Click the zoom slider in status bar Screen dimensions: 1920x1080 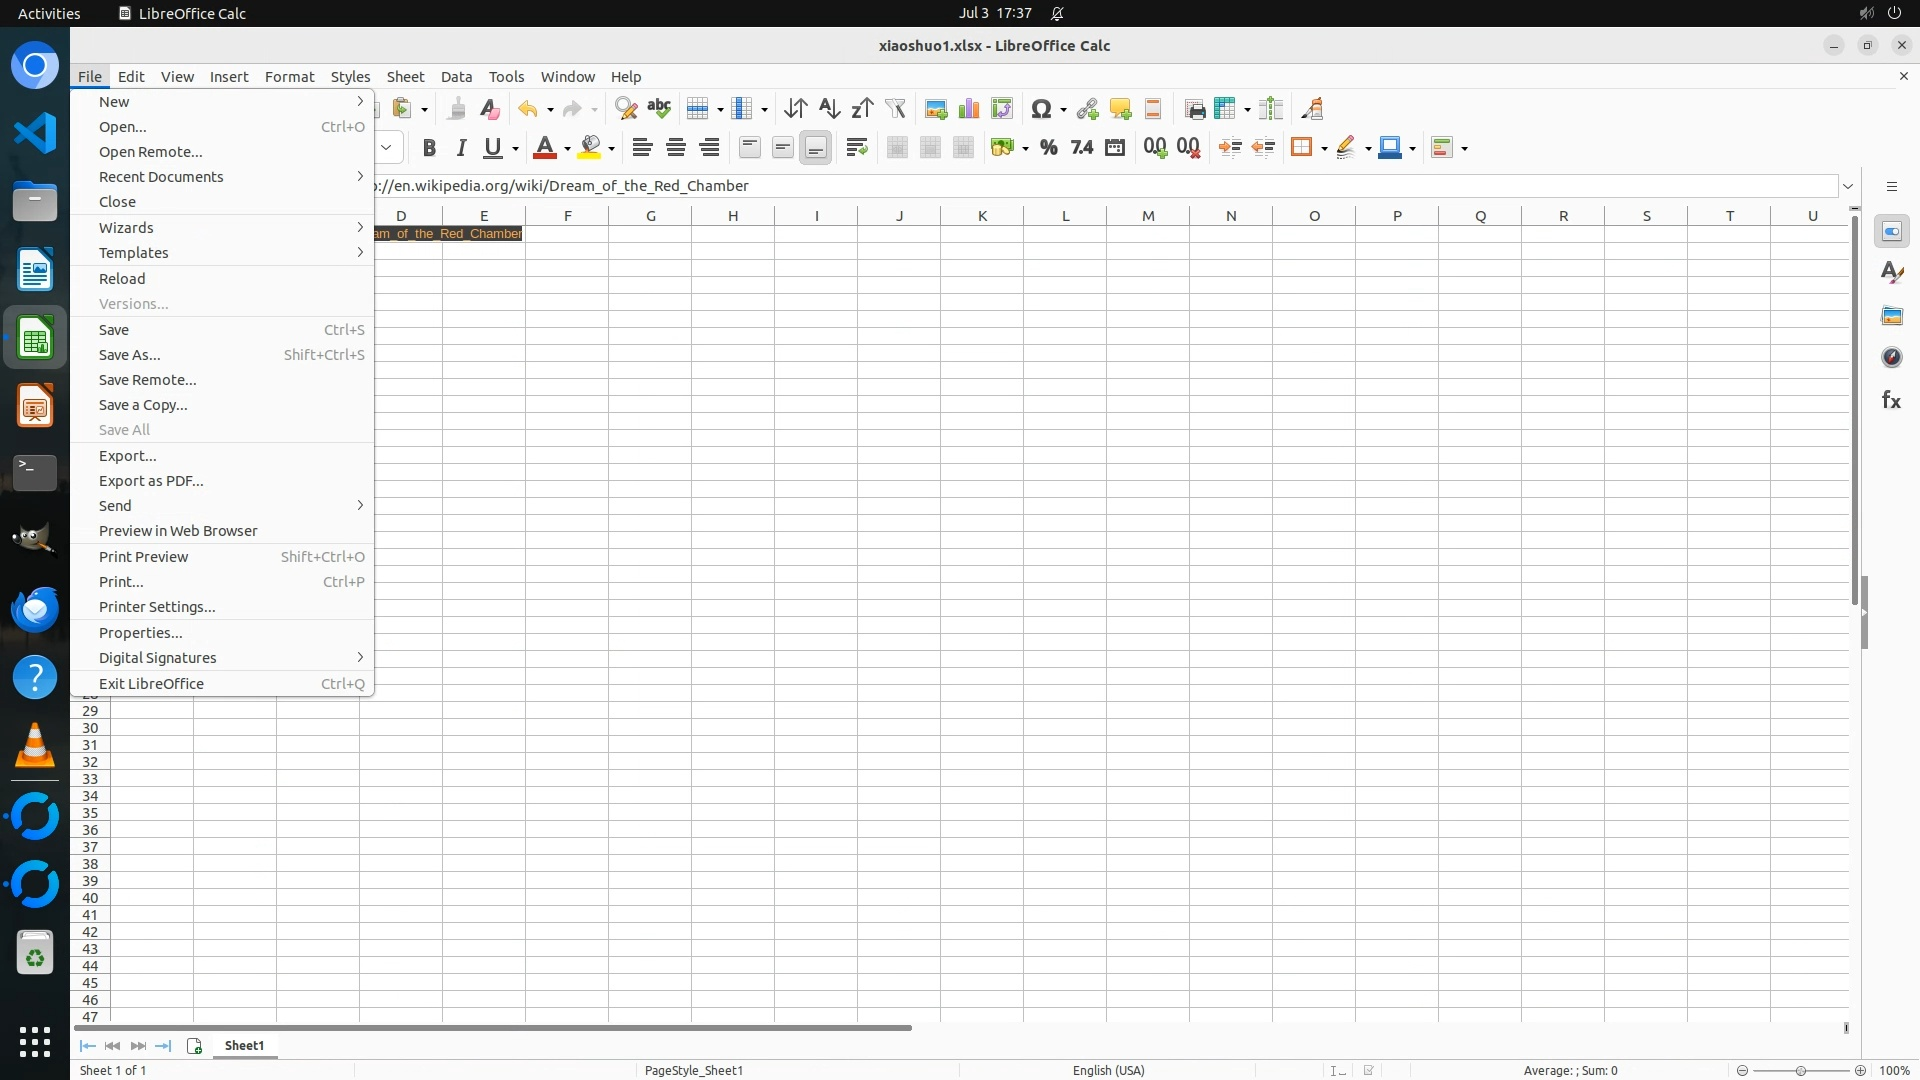pos(1800,1070)
